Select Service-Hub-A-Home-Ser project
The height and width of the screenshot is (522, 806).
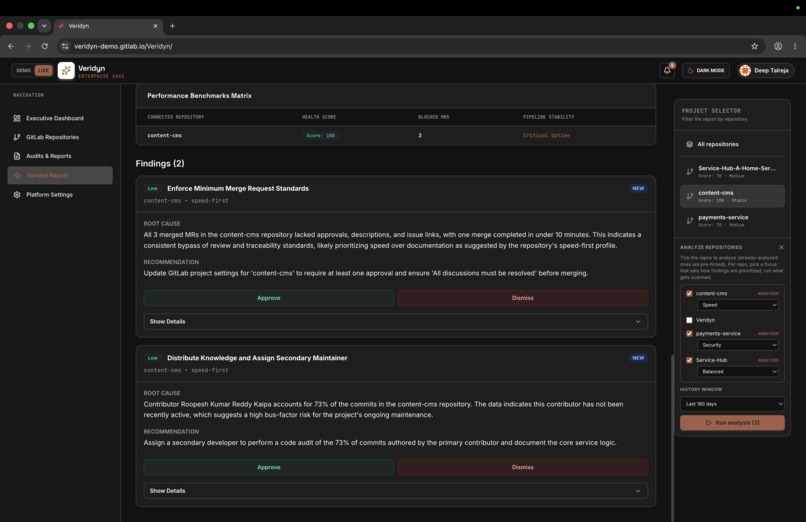[x=732, y=172]
